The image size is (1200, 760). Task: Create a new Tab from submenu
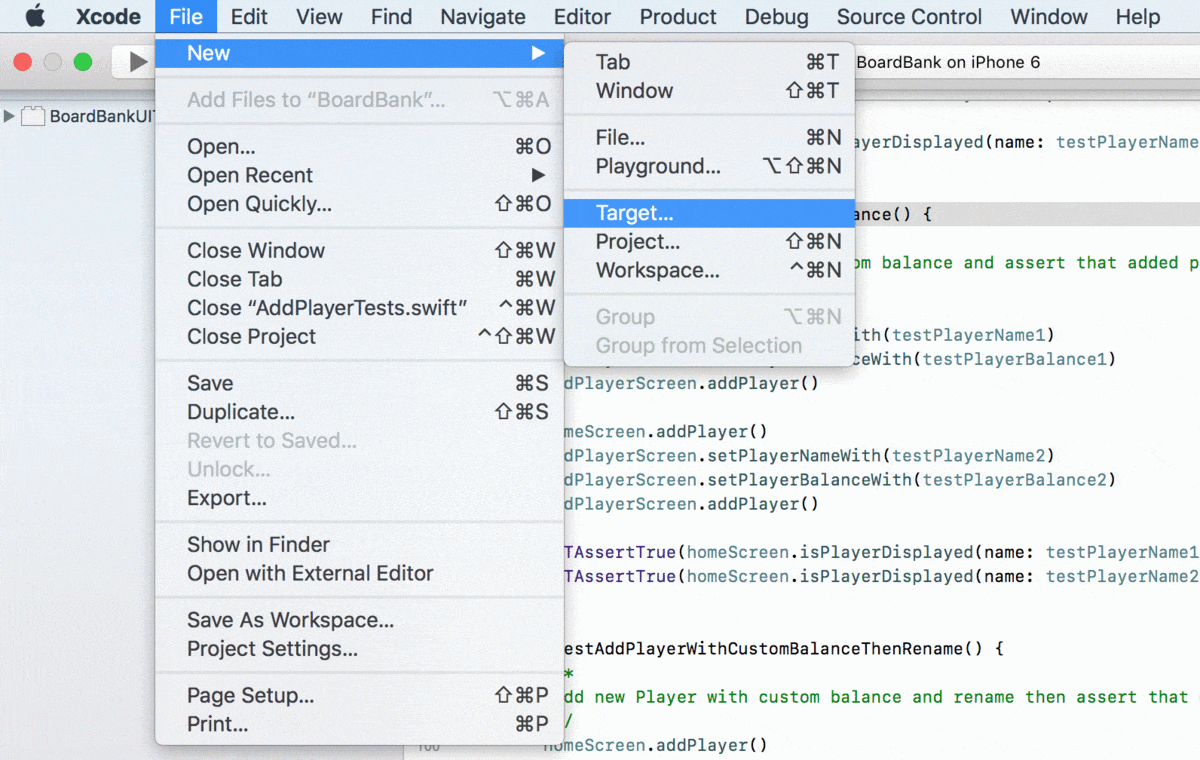pyautogui.click(x=709, y=62)
